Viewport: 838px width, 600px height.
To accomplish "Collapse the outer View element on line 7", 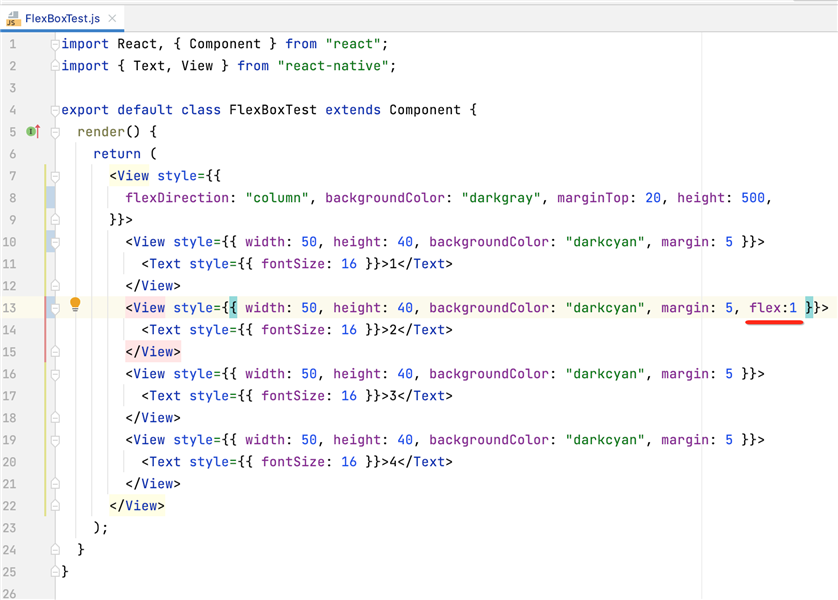I will (56, 176).
